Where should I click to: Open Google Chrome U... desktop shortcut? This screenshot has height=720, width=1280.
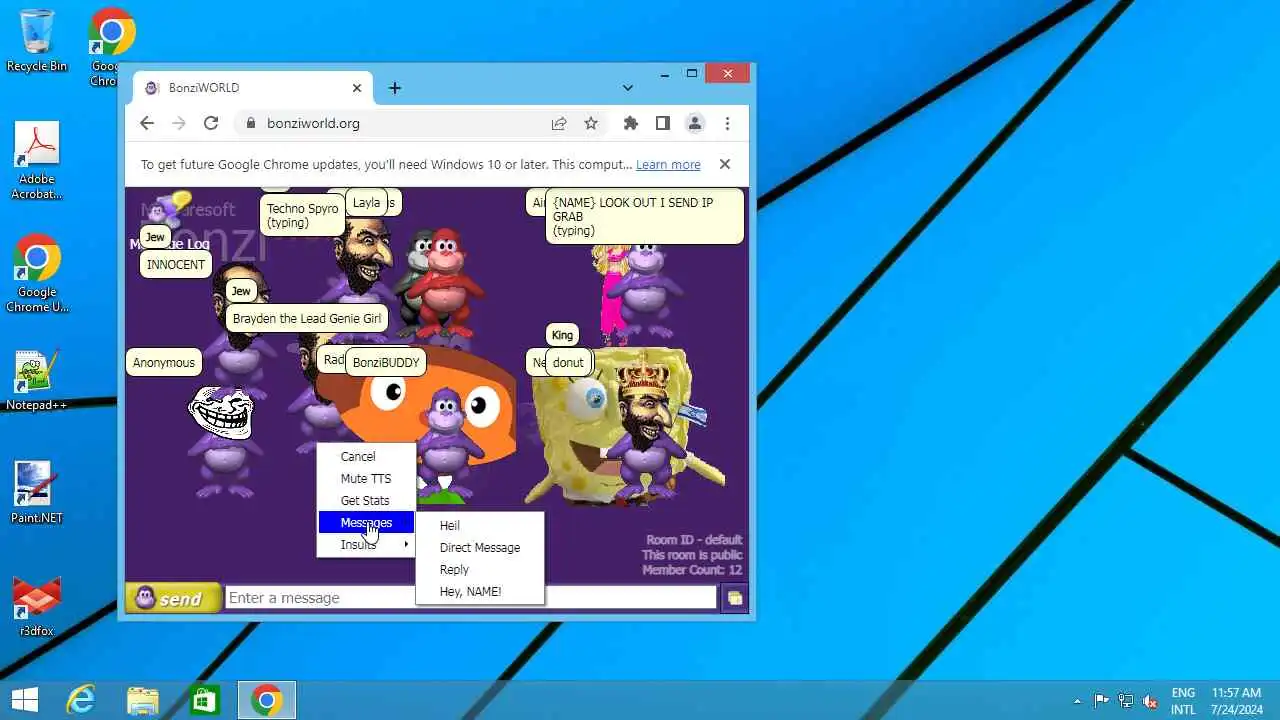[x=37, y=274]
